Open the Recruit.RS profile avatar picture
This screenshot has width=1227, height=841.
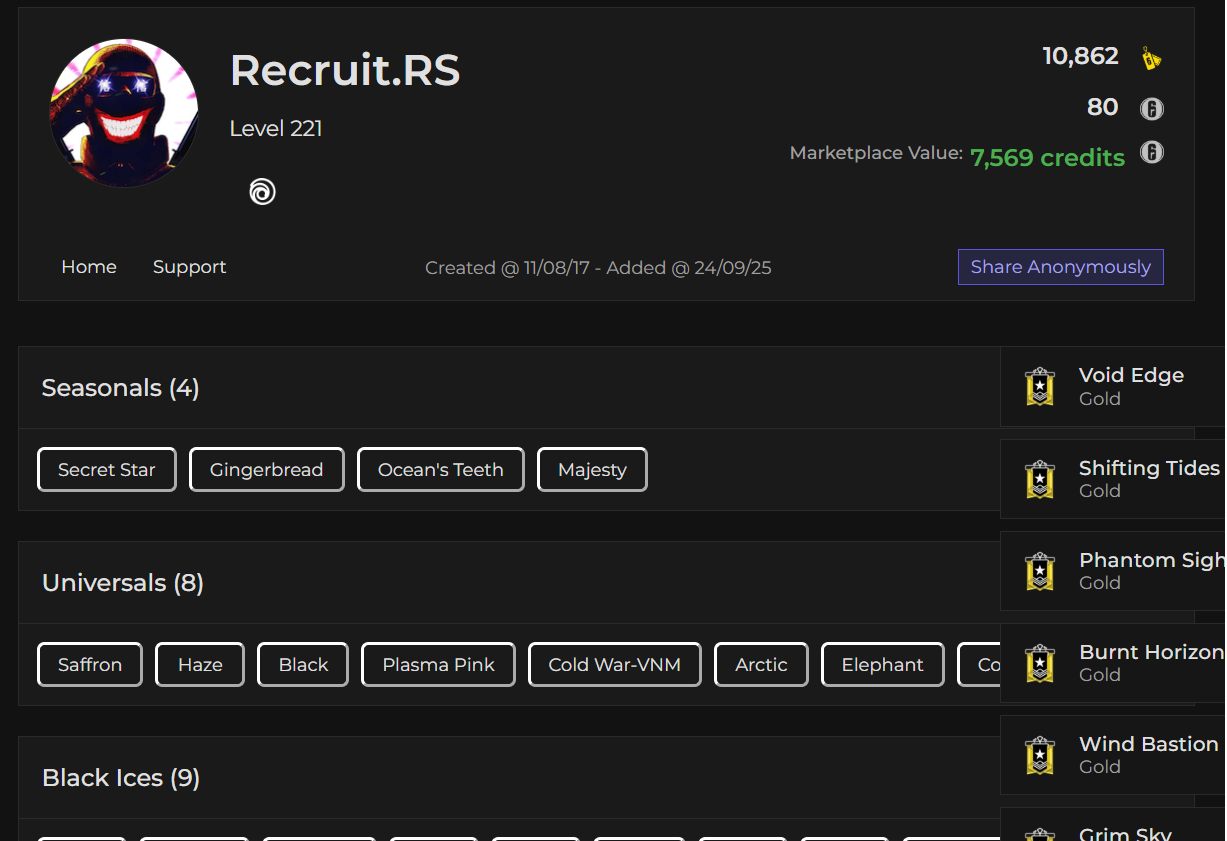point(124,113)
